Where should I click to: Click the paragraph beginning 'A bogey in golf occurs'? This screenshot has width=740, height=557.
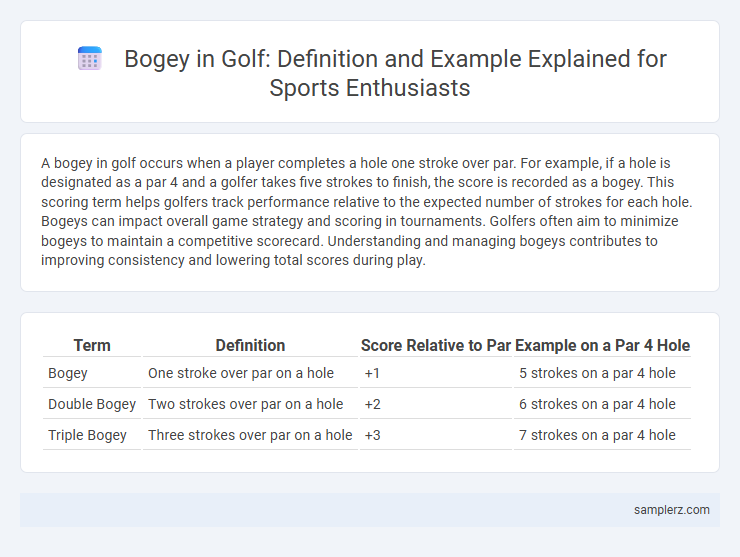point(367,211)
